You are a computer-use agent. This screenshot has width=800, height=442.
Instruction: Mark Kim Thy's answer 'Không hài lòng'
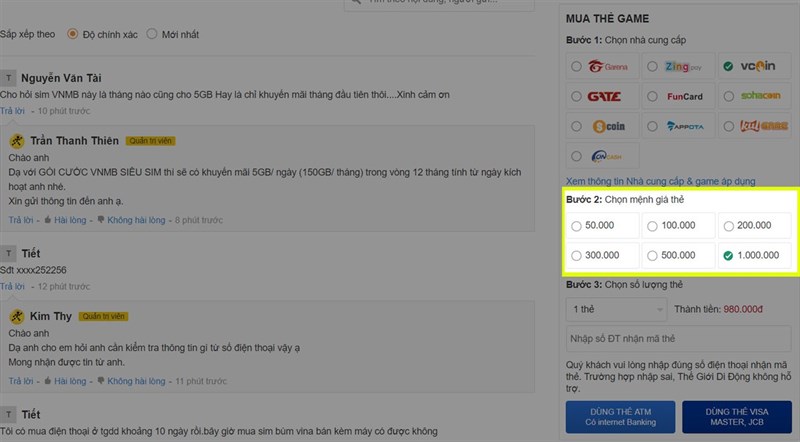pyautogui.click(x=131, y=381)
